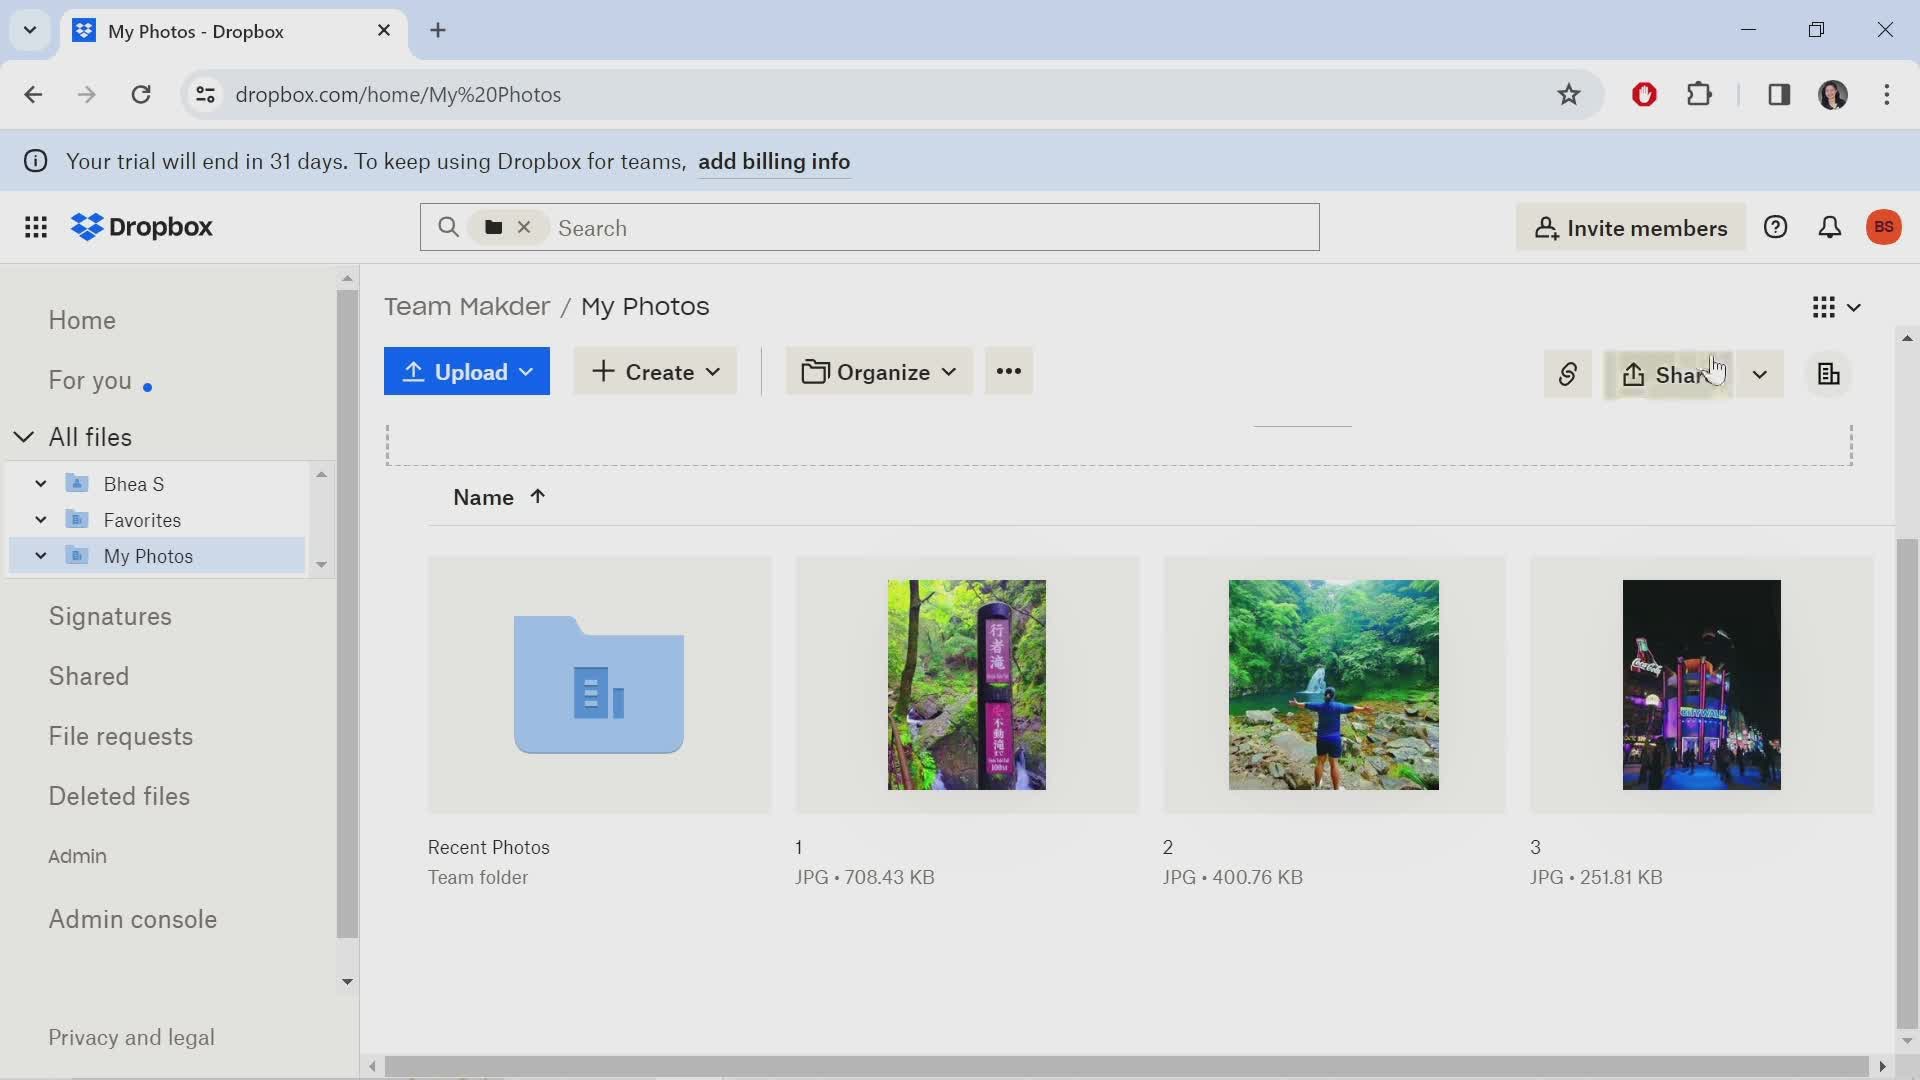Collapse the All files section
Viewport: 1920px width, 1080px height.
coord(24,437)
